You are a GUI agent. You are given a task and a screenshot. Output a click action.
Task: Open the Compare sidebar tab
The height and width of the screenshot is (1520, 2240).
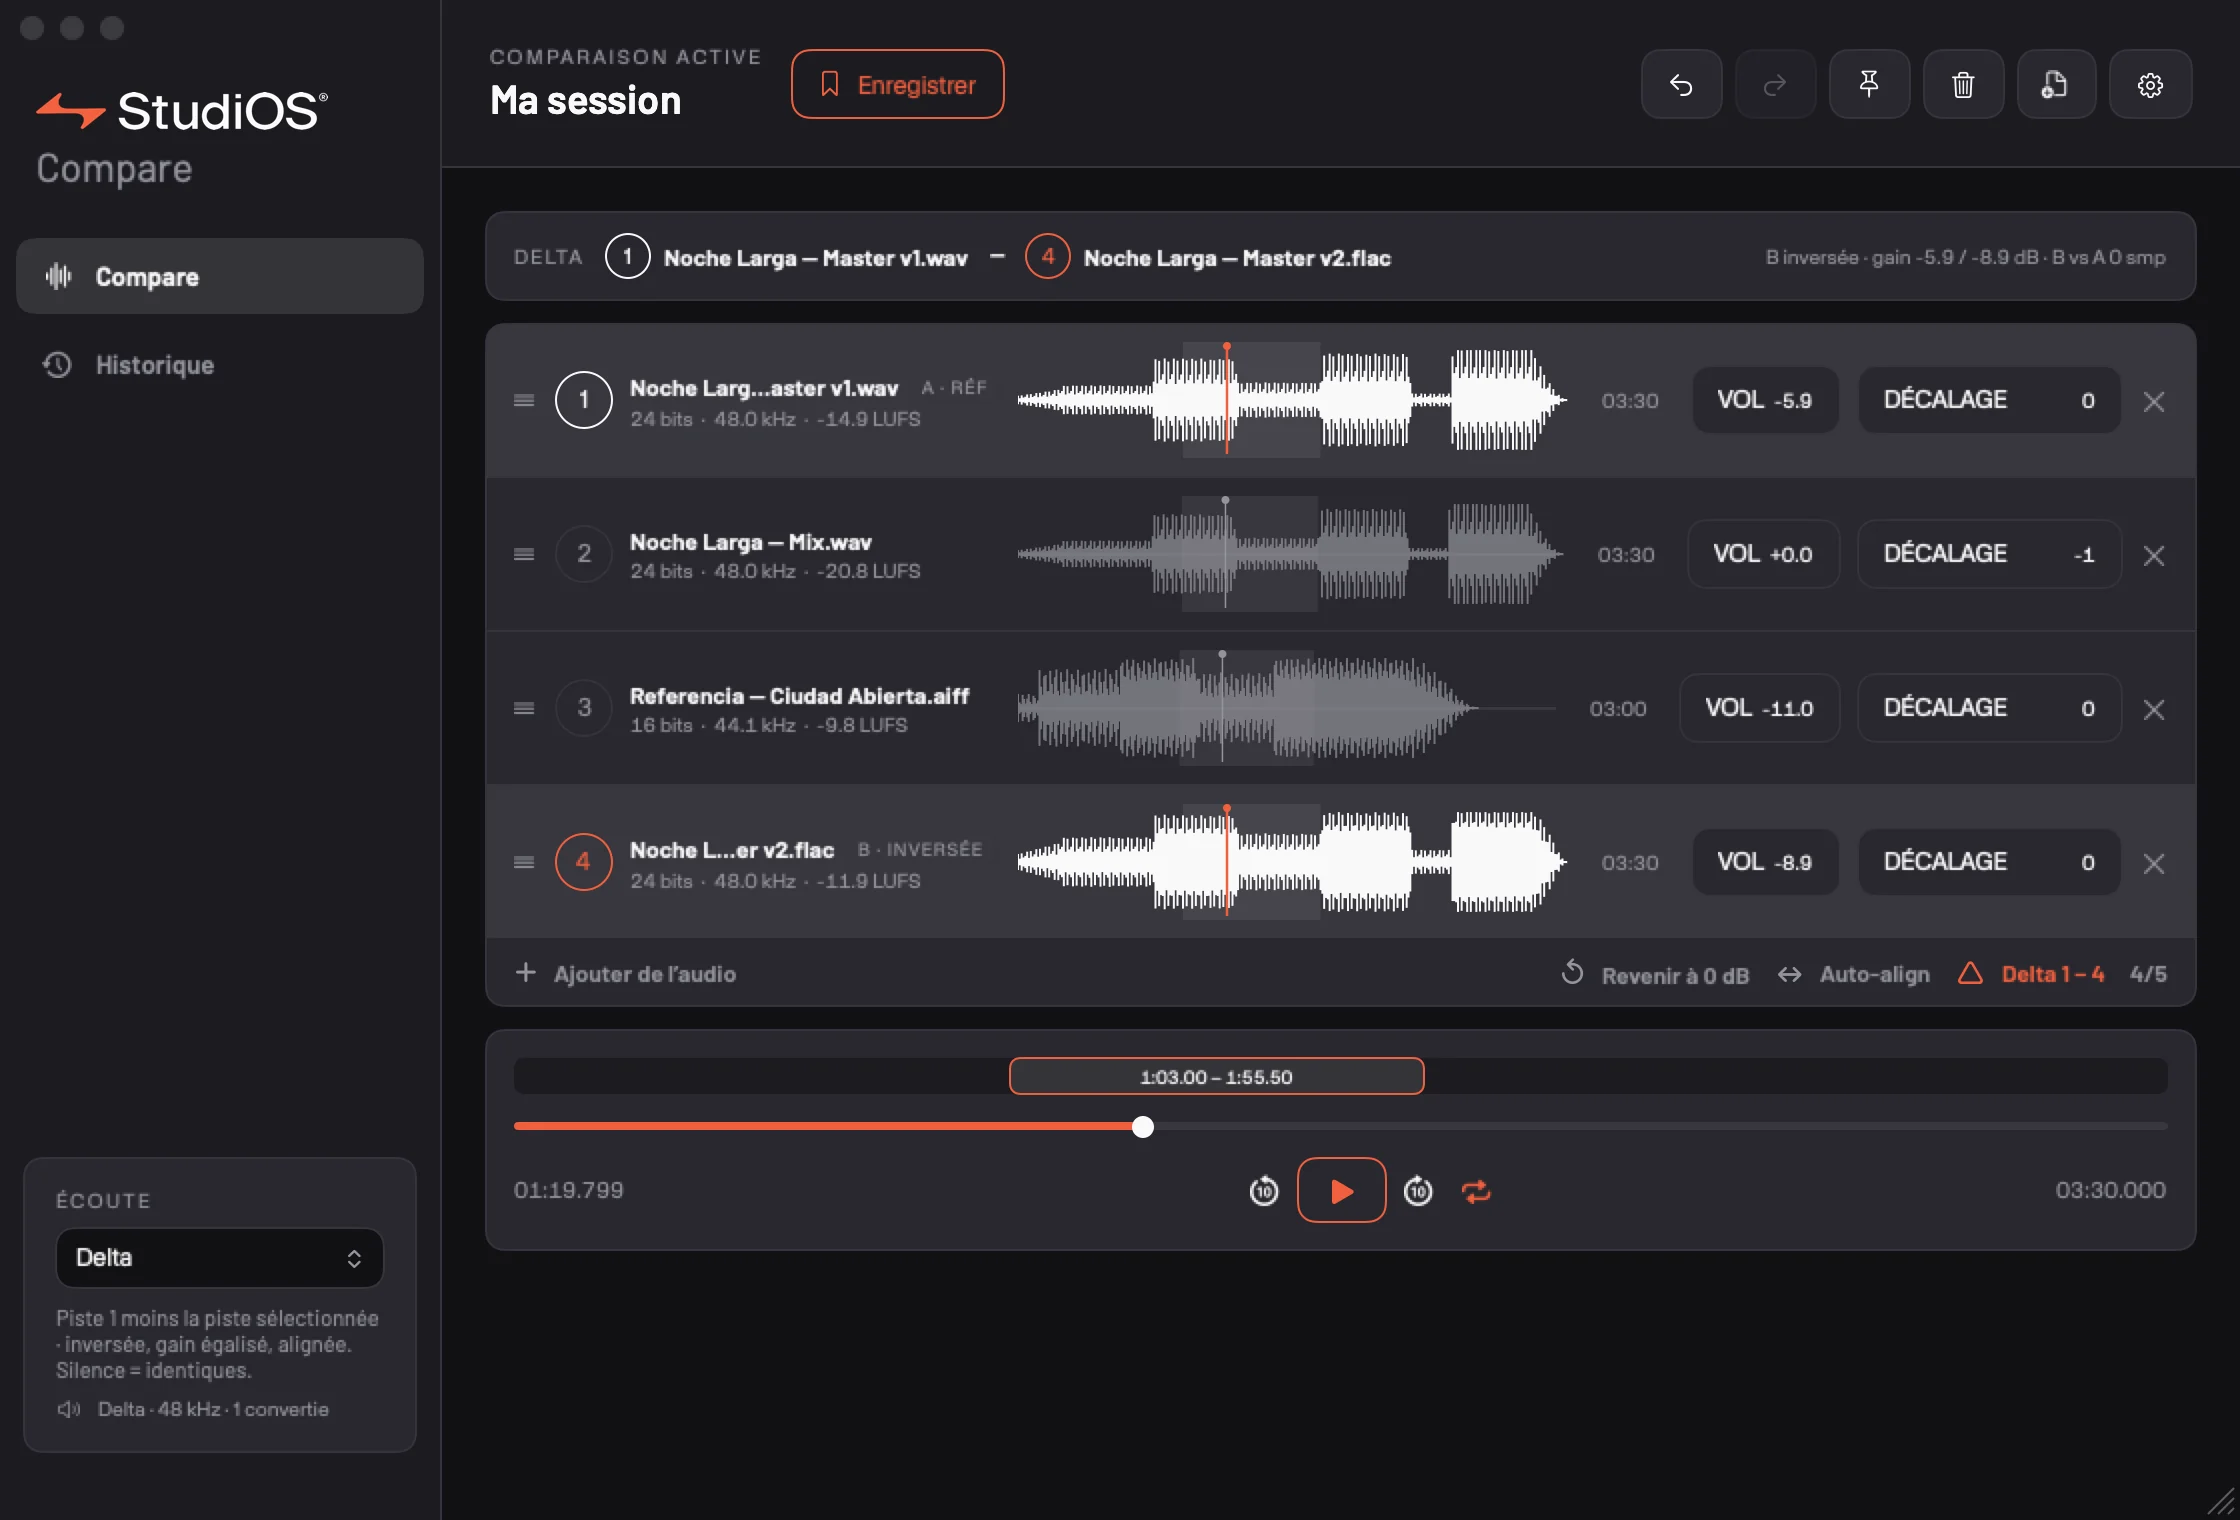point(220,277)
